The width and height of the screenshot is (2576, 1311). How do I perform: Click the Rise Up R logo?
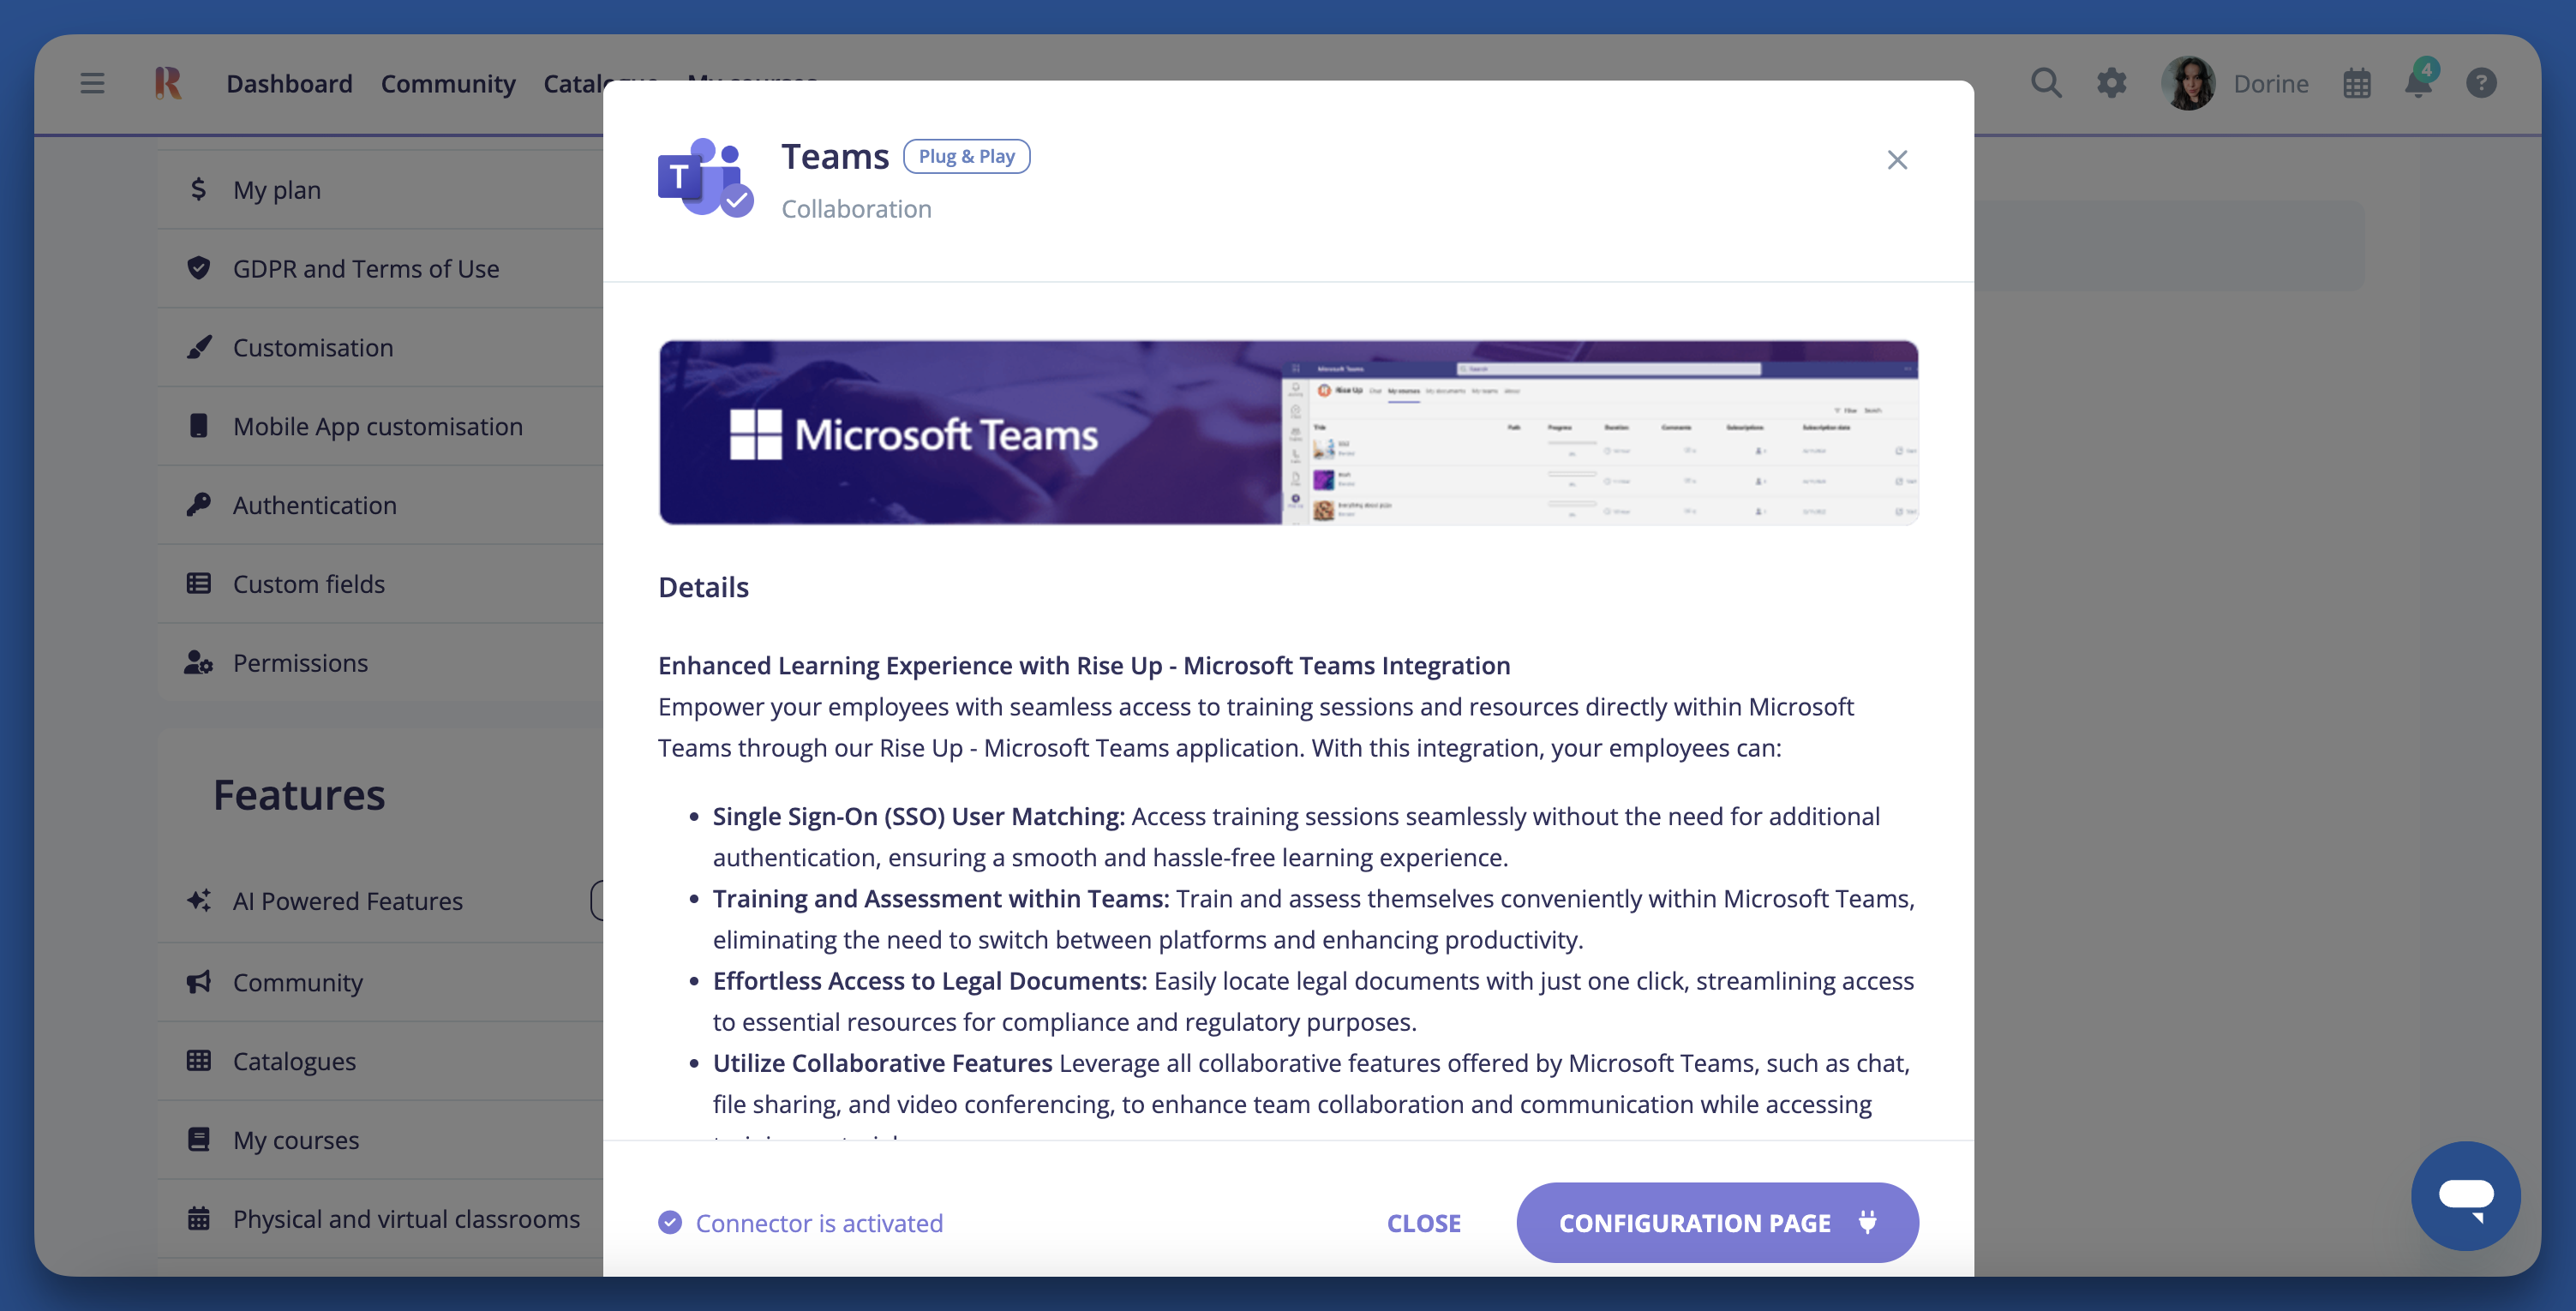pyautogui.click(x=168, y=83)
